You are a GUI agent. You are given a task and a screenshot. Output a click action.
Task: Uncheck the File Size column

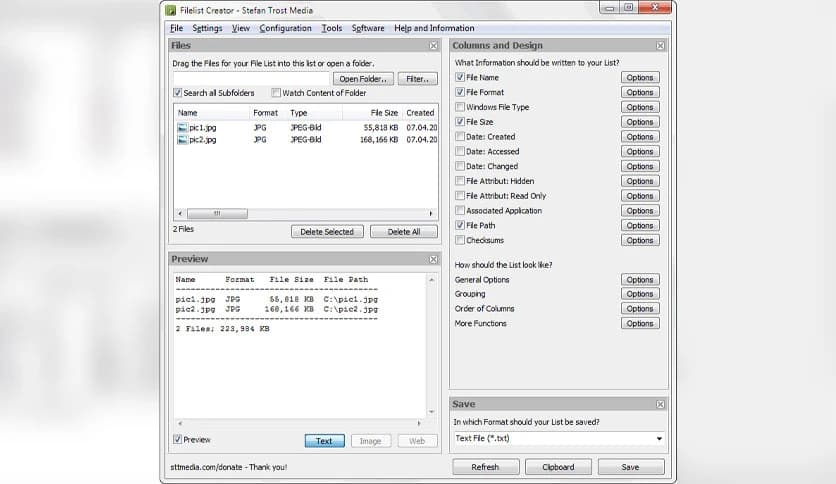click(460, 122)
